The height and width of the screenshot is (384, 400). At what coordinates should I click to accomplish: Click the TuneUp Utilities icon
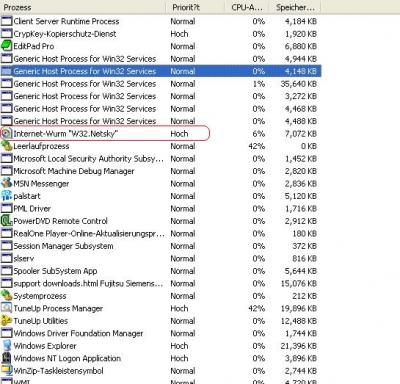(6, 321)
